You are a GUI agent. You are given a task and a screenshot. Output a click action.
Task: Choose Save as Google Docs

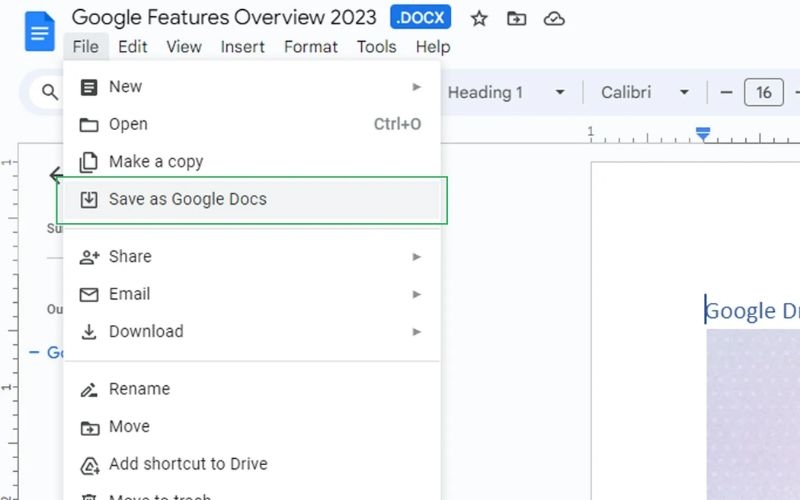tap(252, 199)
